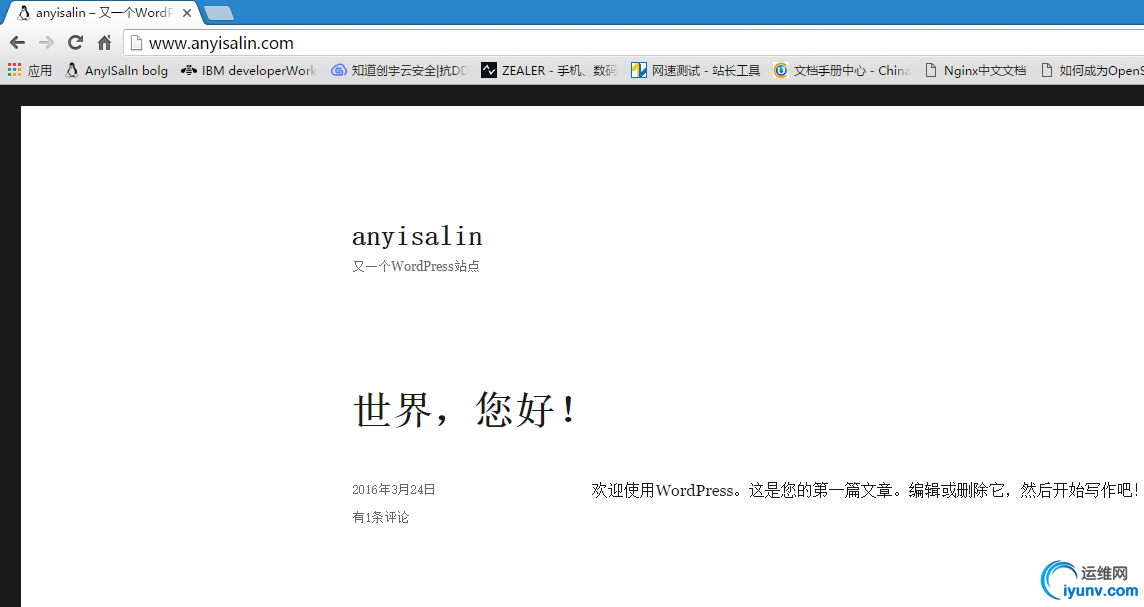Image resolution: width=1144 pixels, height=607 pixels.
Task: Open the AnyISaln bolg bookmark
Action: [117, 70]
